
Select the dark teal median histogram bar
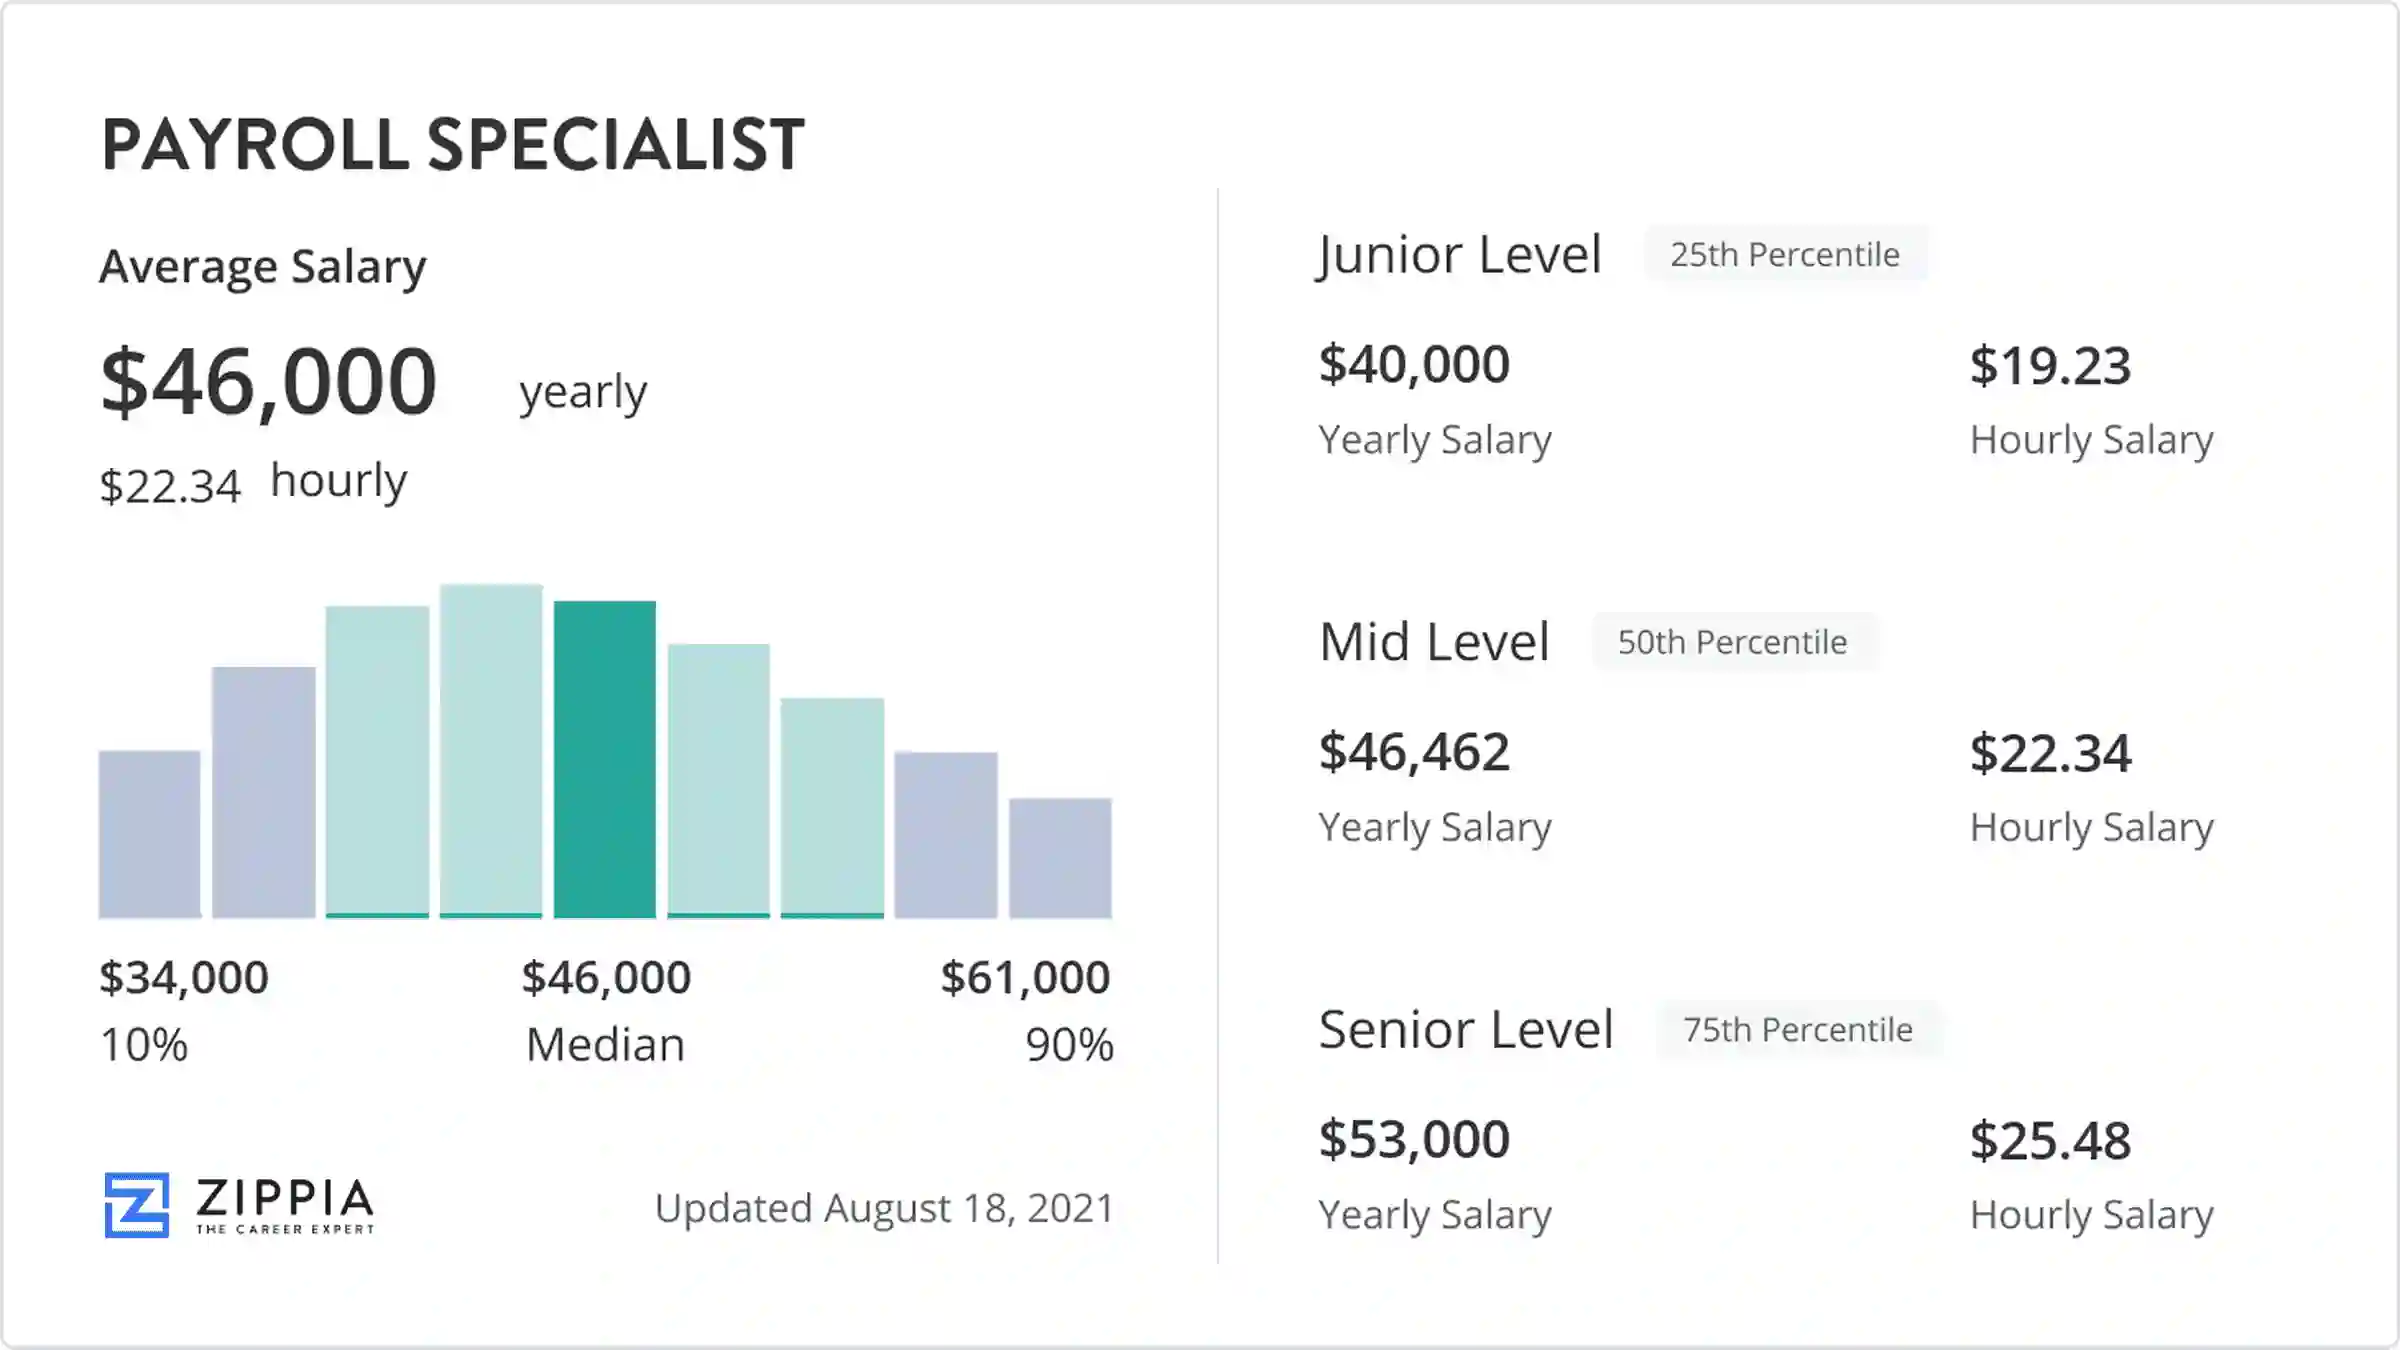(x=605, y=759)
